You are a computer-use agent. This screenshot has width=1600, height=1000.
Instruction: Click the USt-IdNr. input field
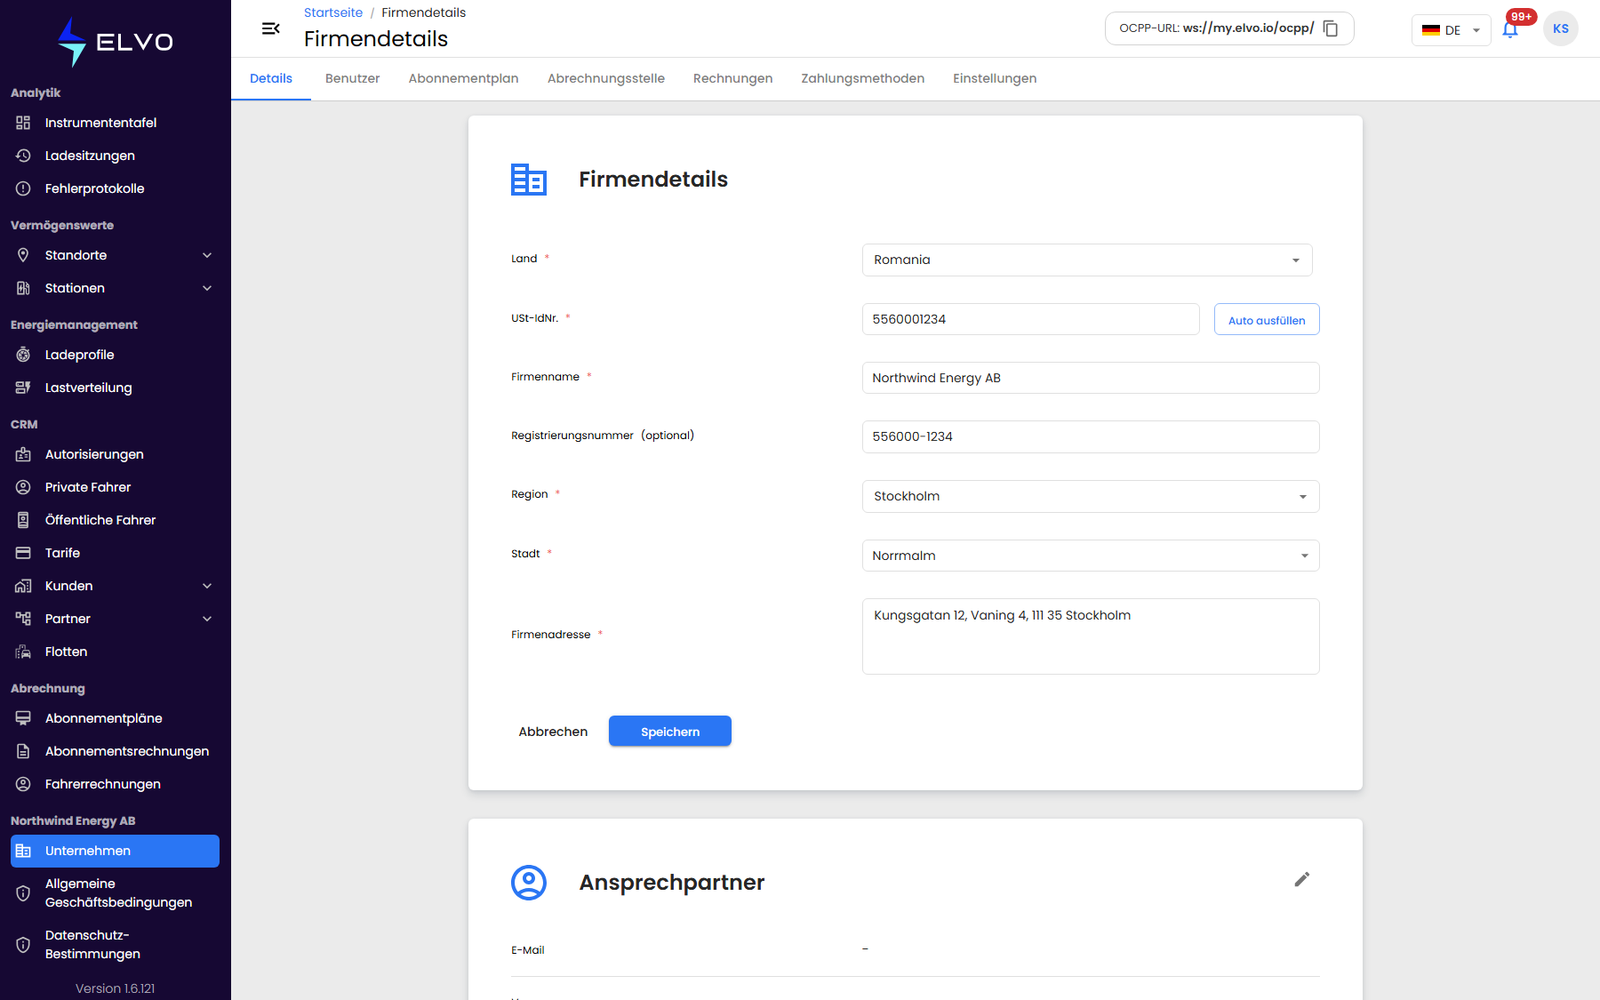coord(1030,319)
